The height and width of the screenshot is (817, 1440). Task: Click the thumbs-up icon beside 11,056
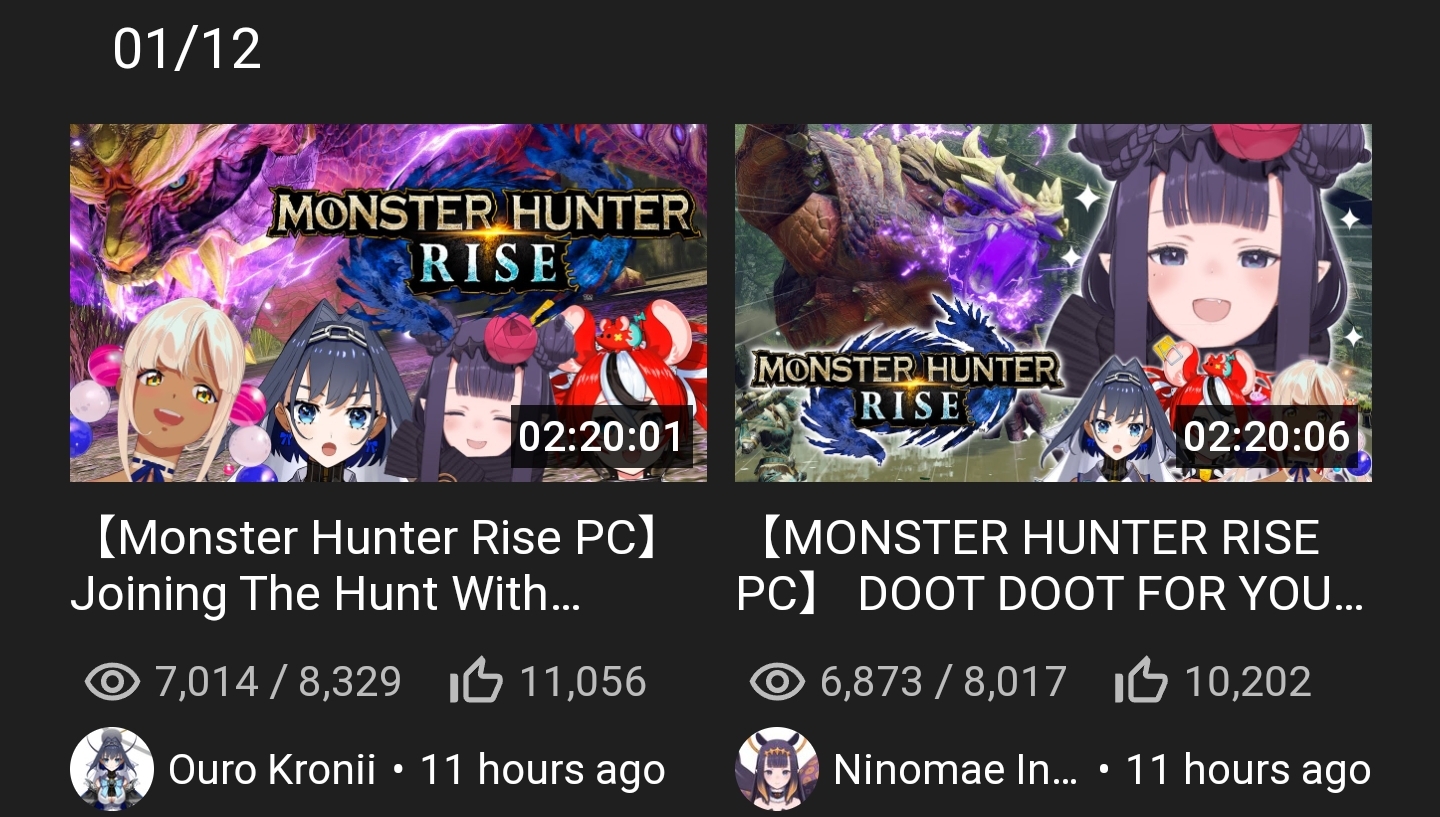point(475,682)
